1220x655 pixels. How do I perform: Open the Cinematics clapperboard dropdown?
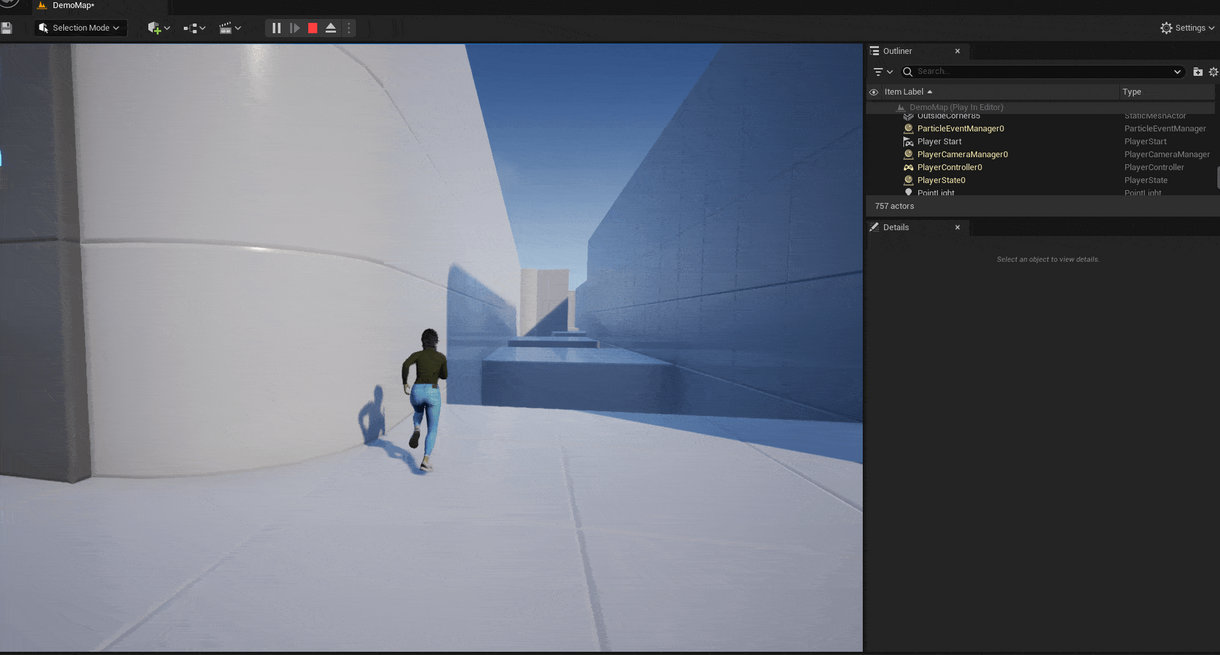230,28
